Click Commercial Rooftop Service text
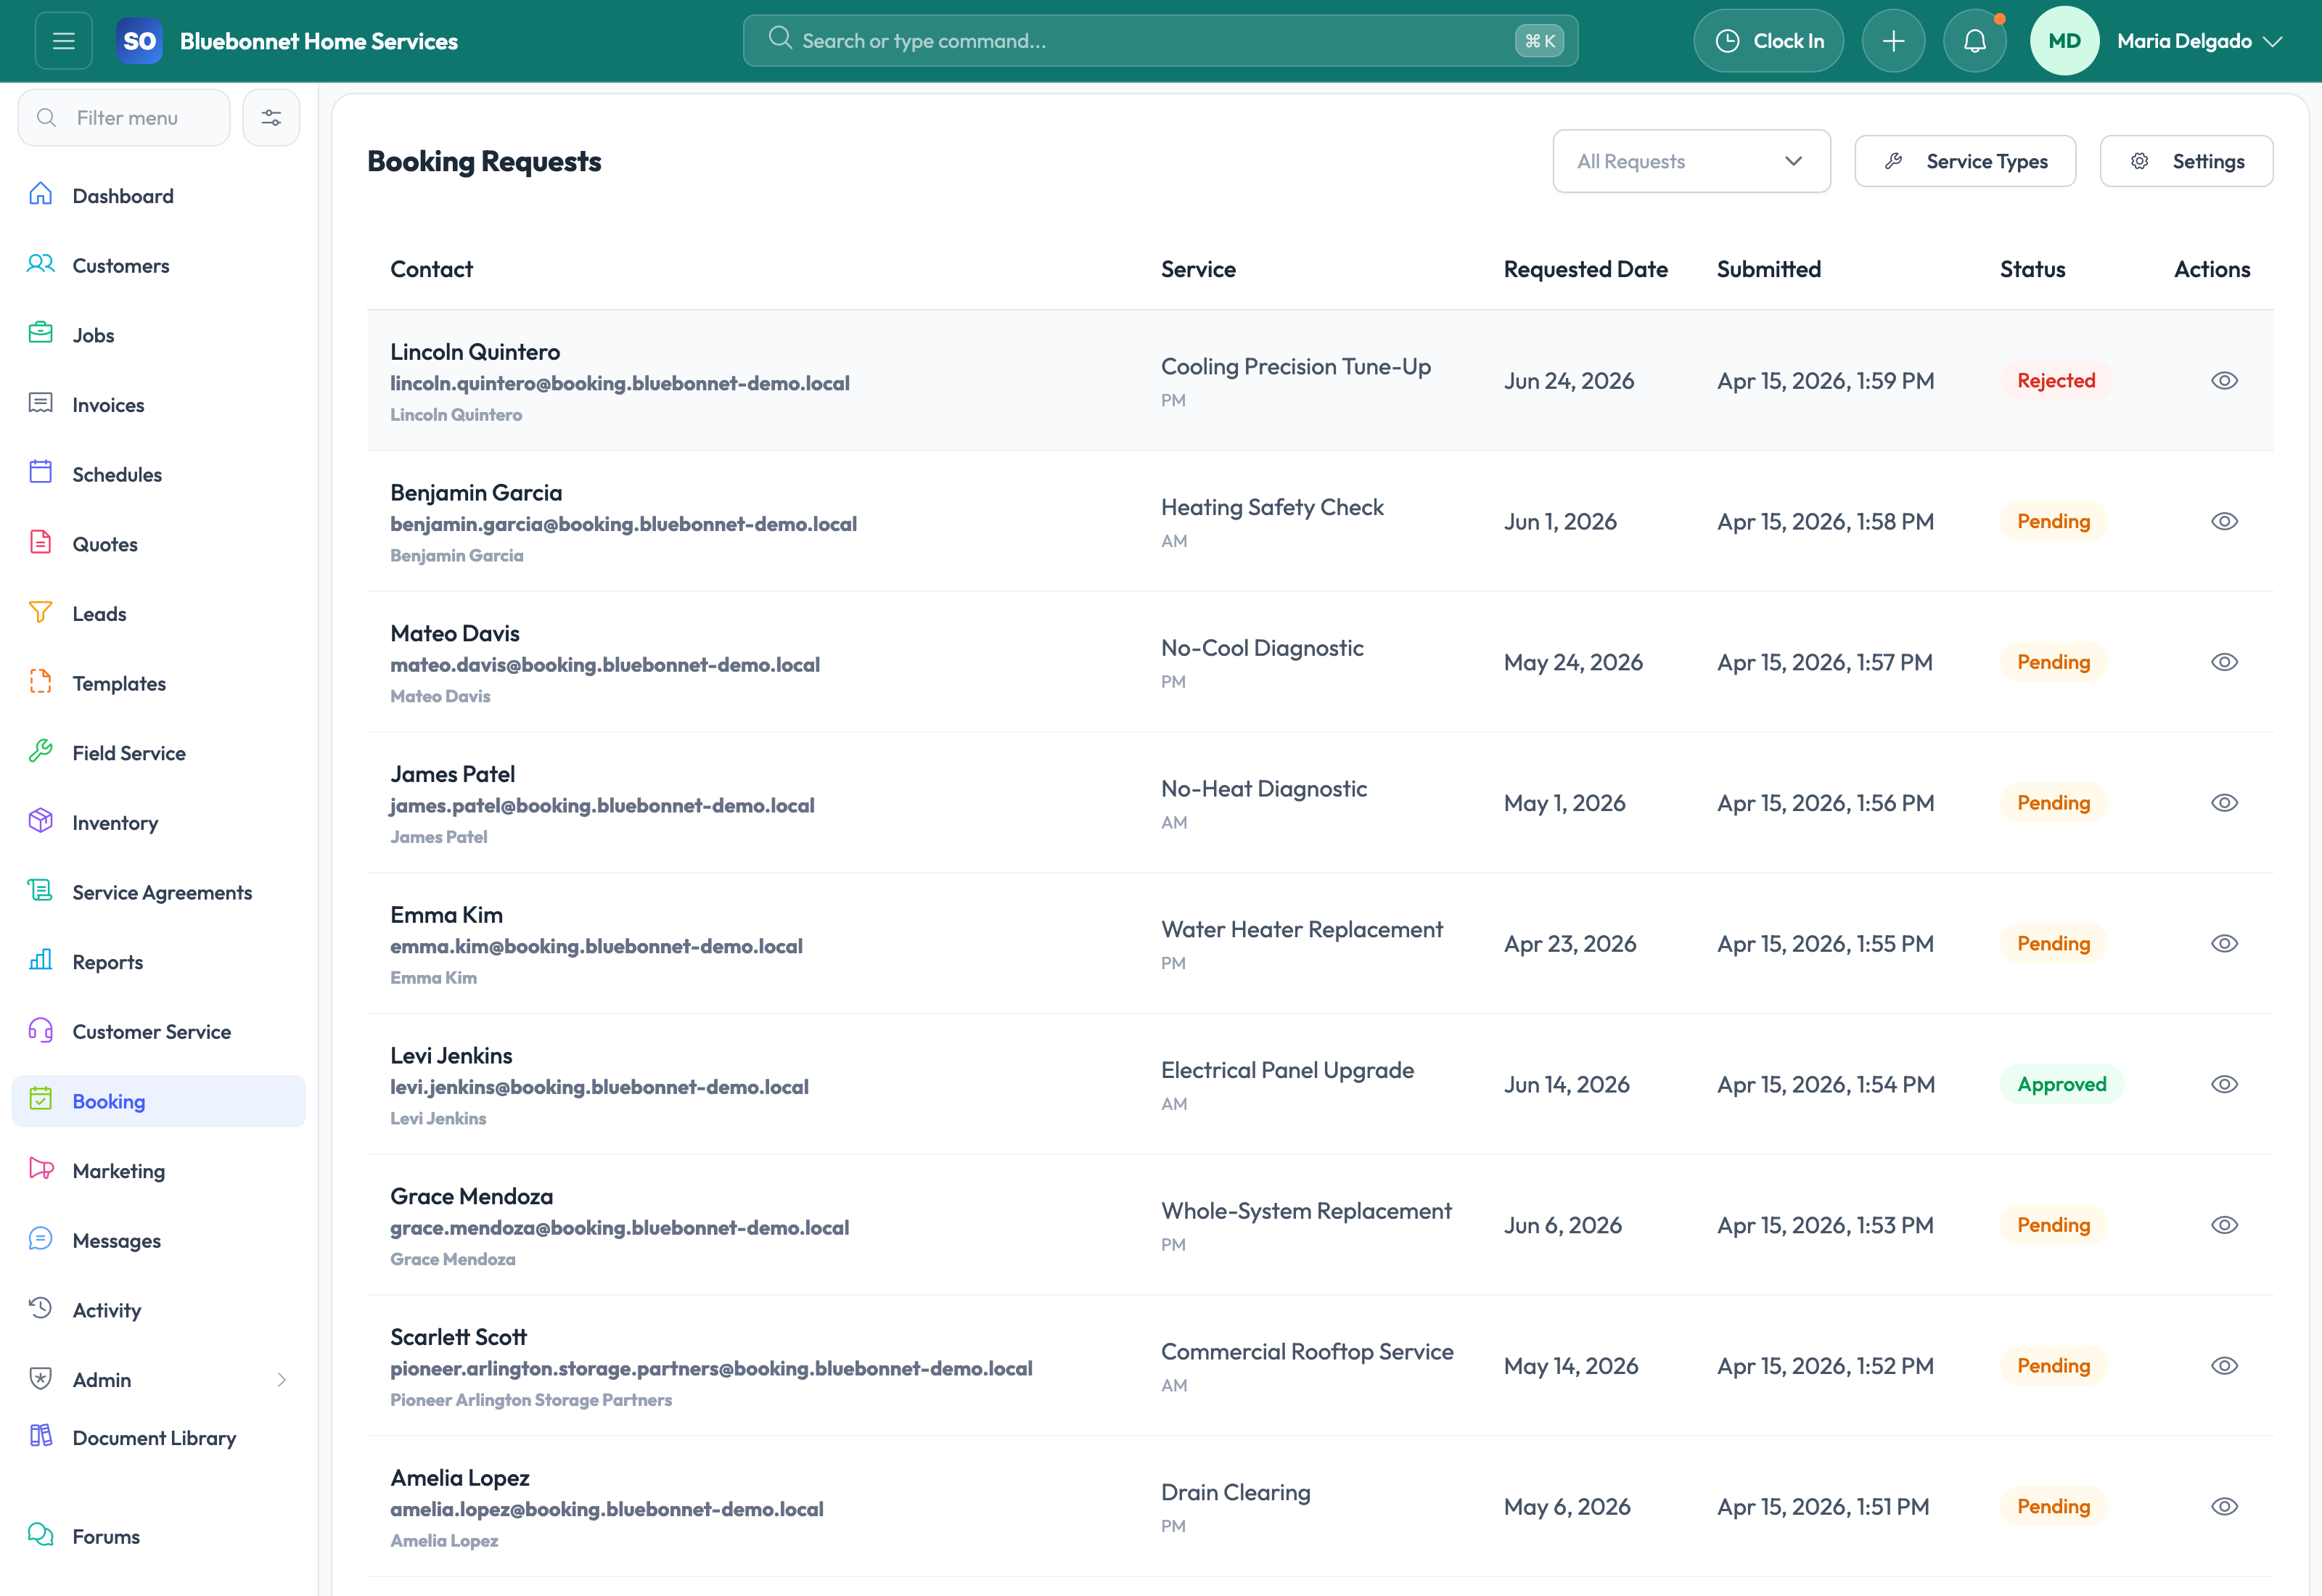Viewport: 2322px width, 1596px height. 1307,1351
